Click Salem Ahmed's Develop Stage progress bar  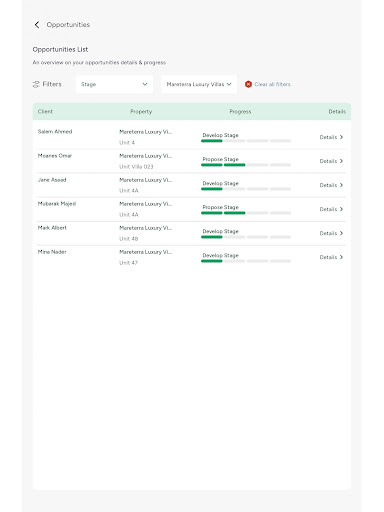(x=246, y=141)
